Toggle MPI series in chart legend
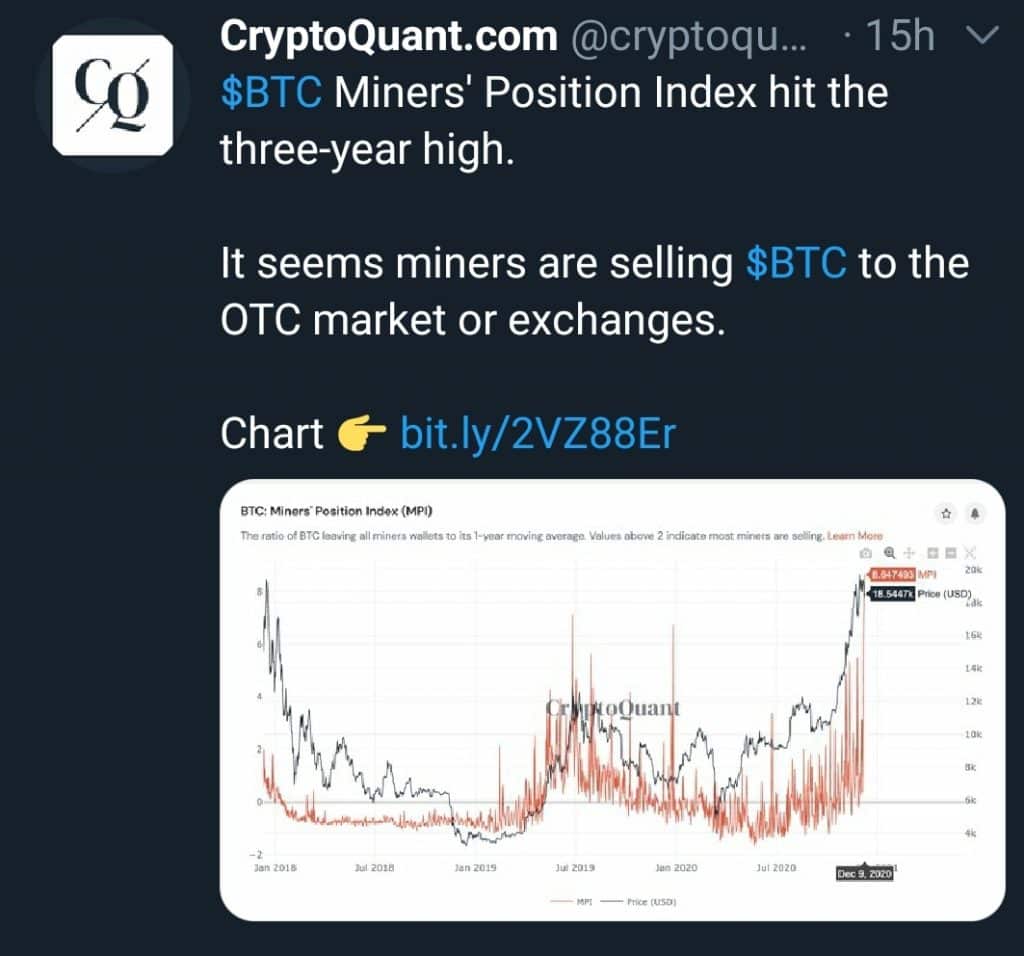1024x956 pixels. [571, 902]
